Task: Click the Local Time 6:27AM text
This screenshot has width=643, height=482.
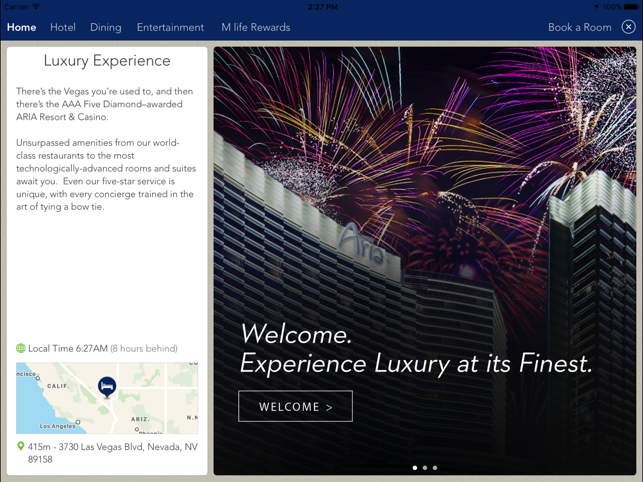Action: pyautogui.click(x=68, y=349)
